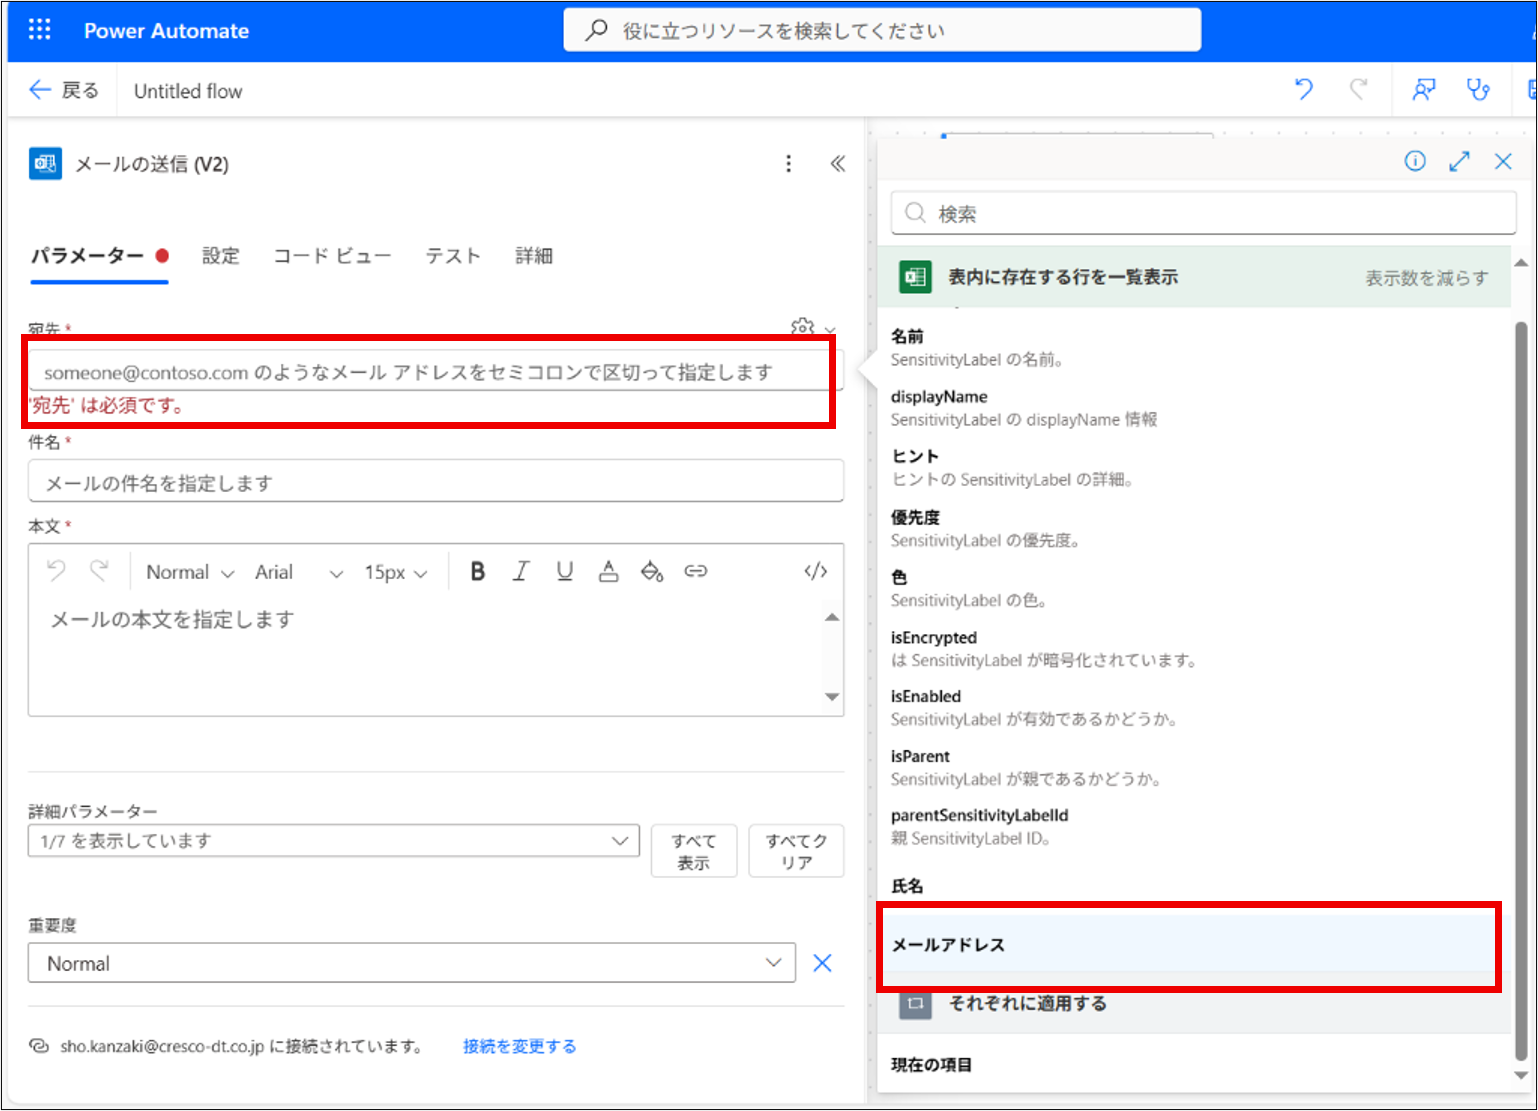Toggle italic formatting in body editor

[521, 571]
